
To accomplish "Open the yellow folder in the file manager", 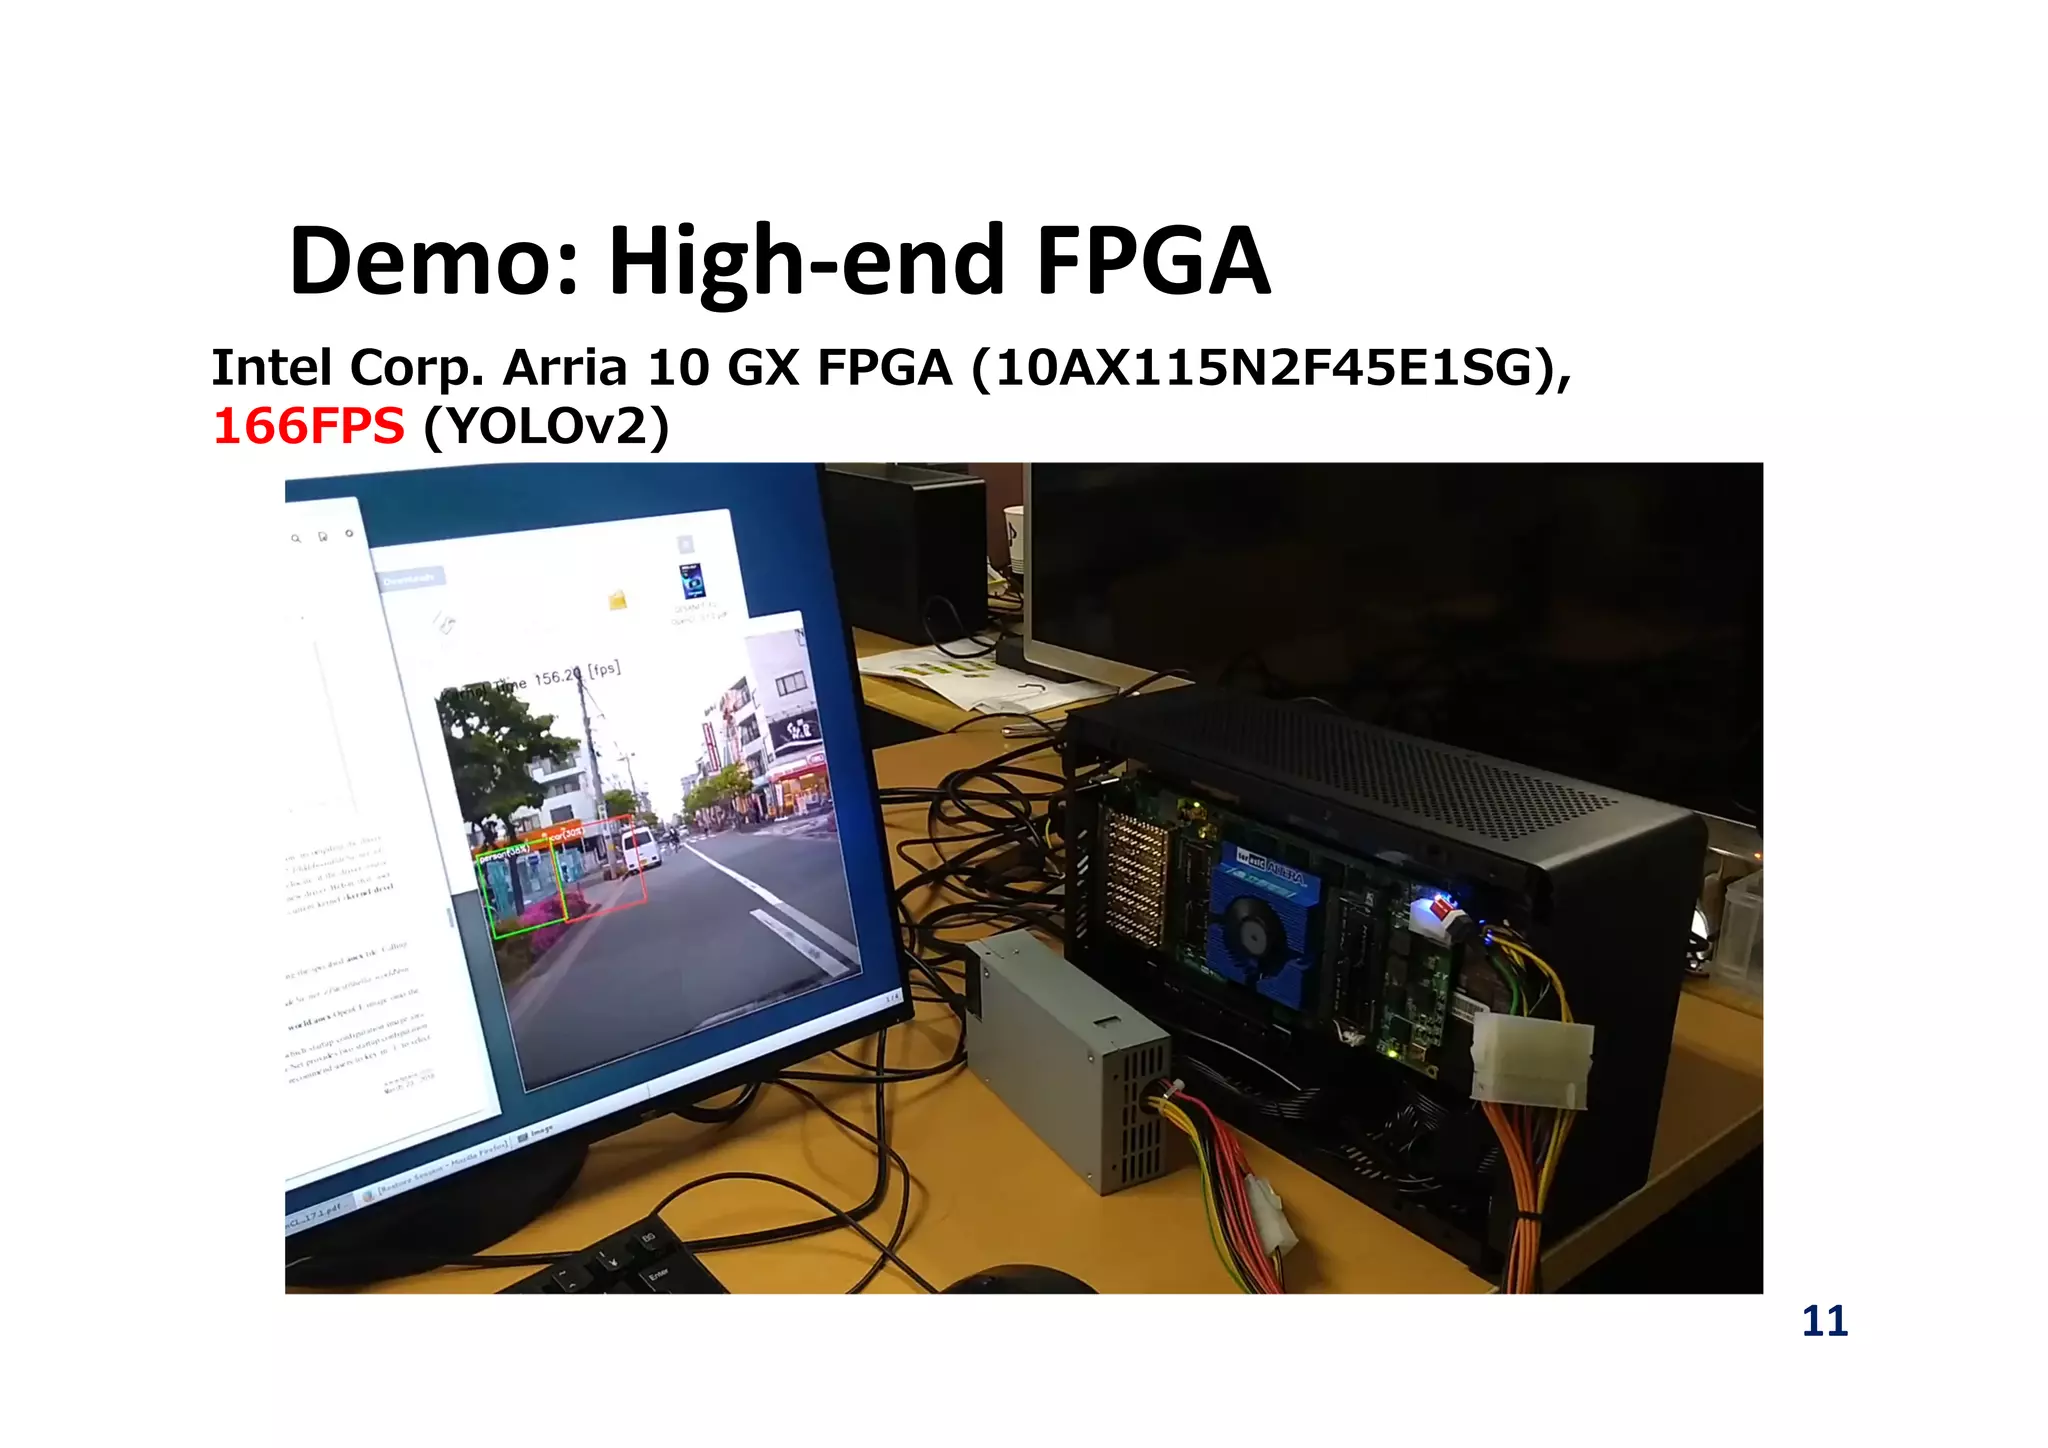I will coord(617,600).
